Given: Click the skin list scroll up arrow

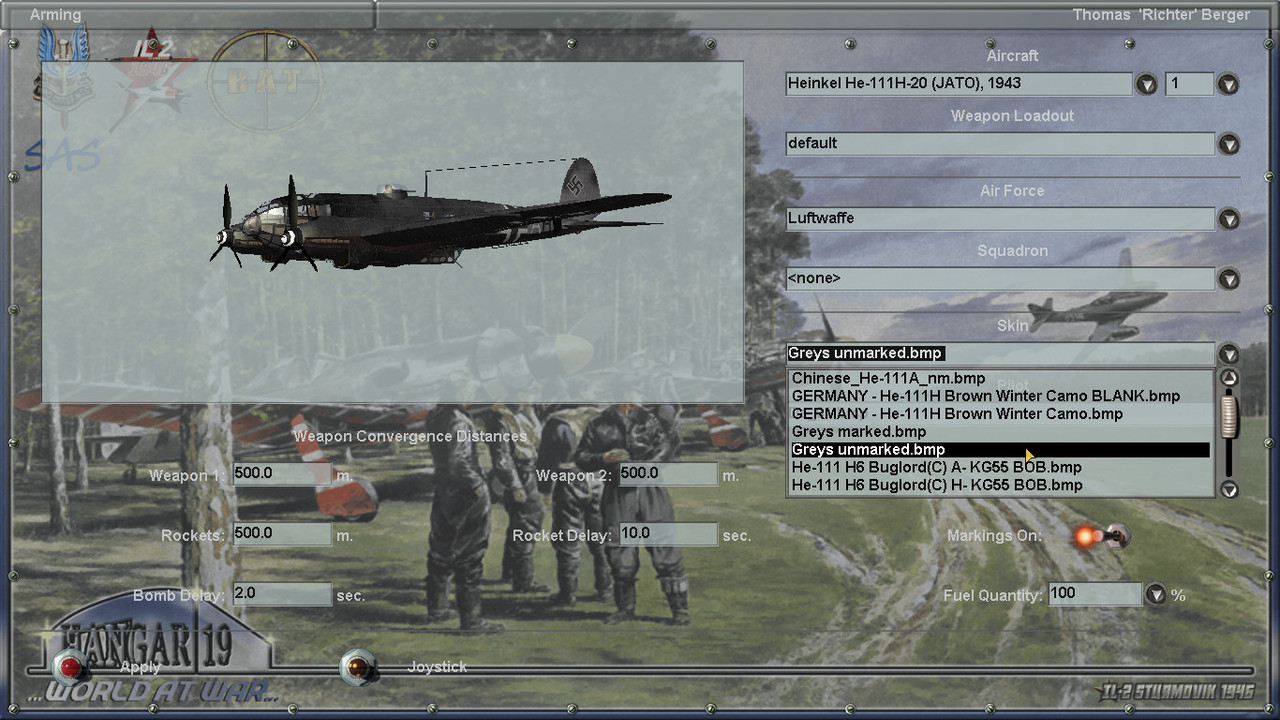Looking at the screenshot, I should click(1229, 378).
